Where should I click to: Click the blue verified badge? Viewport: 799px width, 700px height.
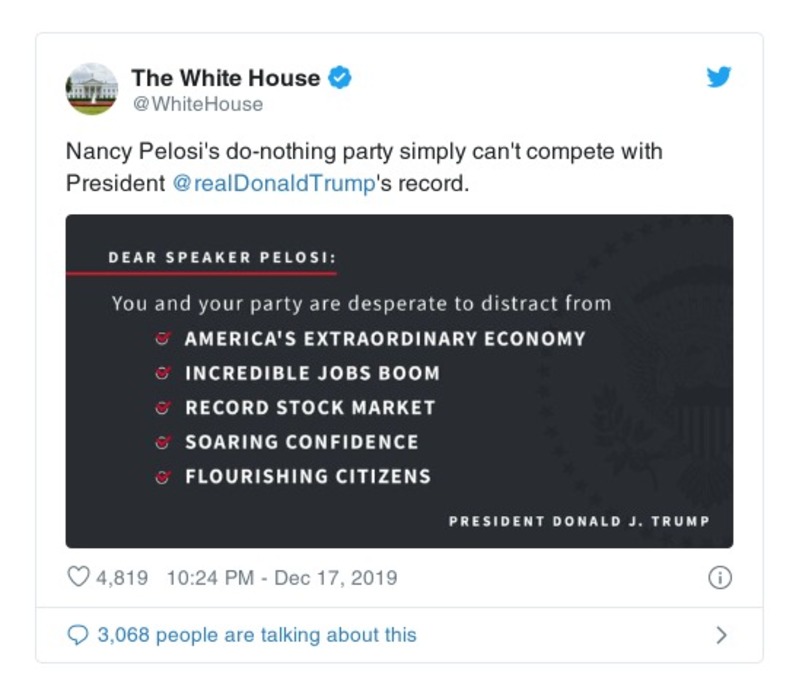[341, 78]
